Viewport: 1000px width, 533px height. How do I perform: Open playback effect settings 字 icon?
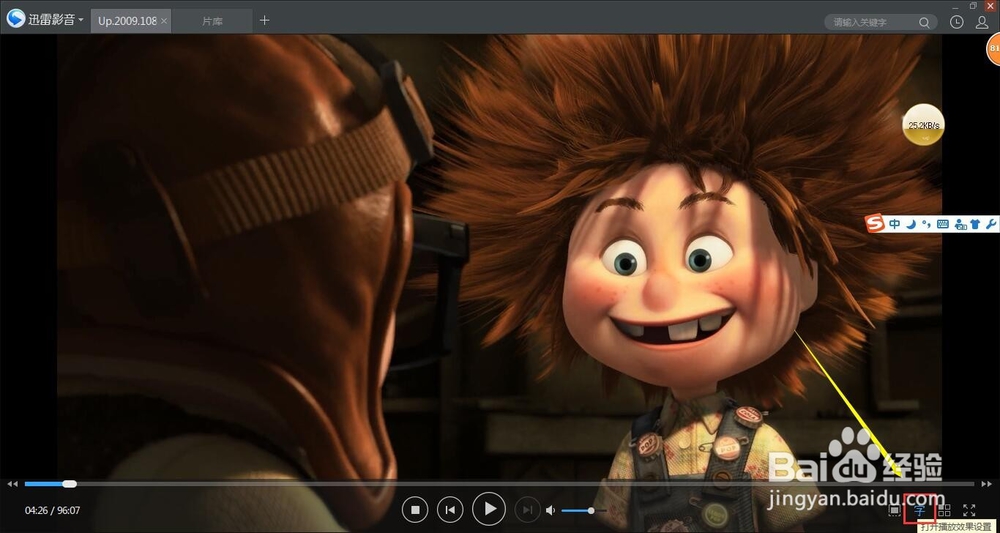pos(920,510)
